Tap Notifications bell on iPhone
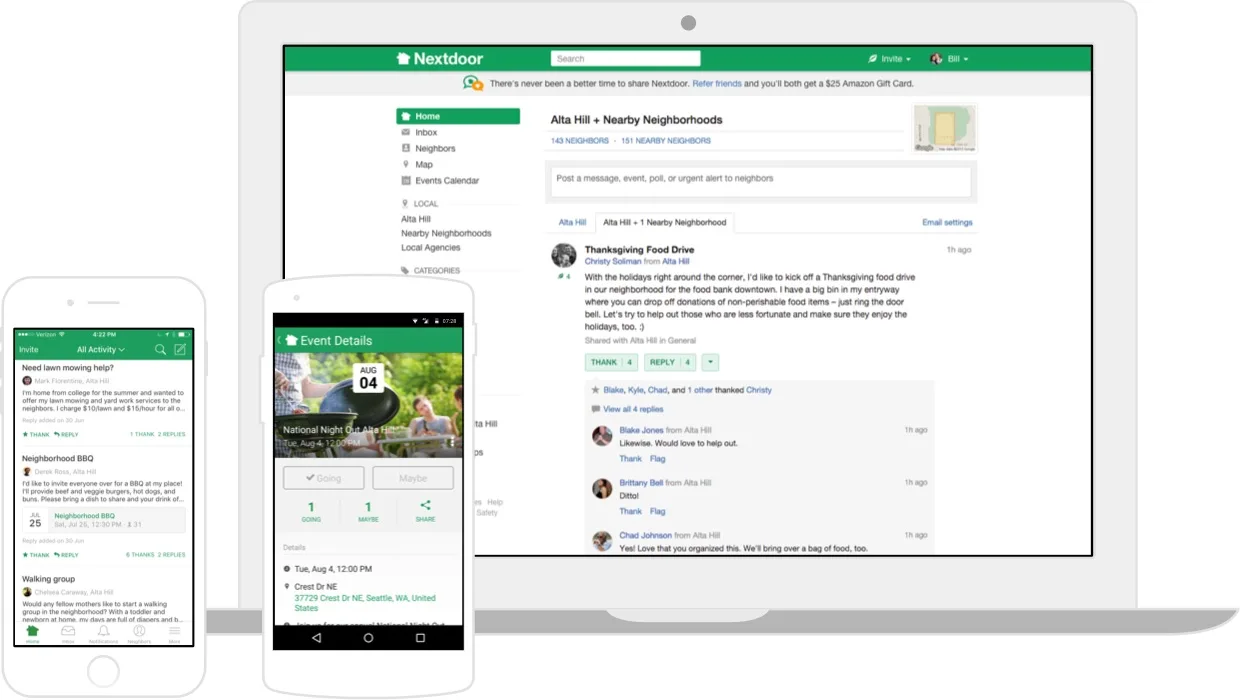The width and height of the screenshot is (1240, 700). pos(103,632)
